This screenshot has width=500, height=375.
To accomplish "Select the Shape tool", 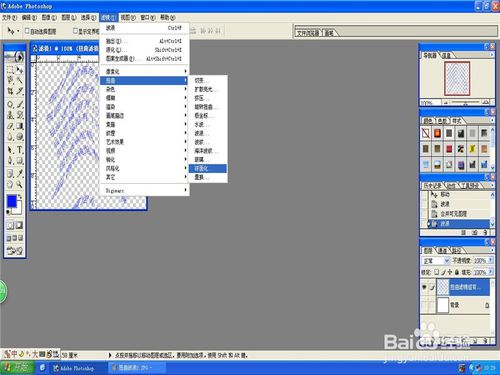I will 20,161.
